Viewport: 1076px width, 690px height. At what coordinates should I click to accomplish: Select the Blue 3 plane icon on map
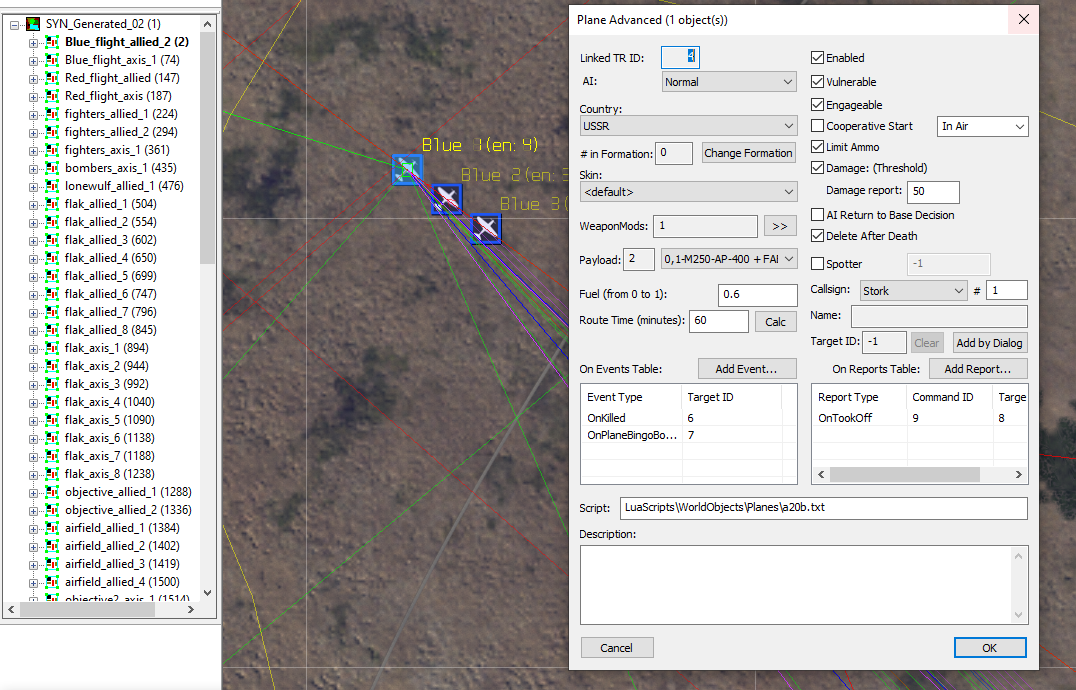486,228
